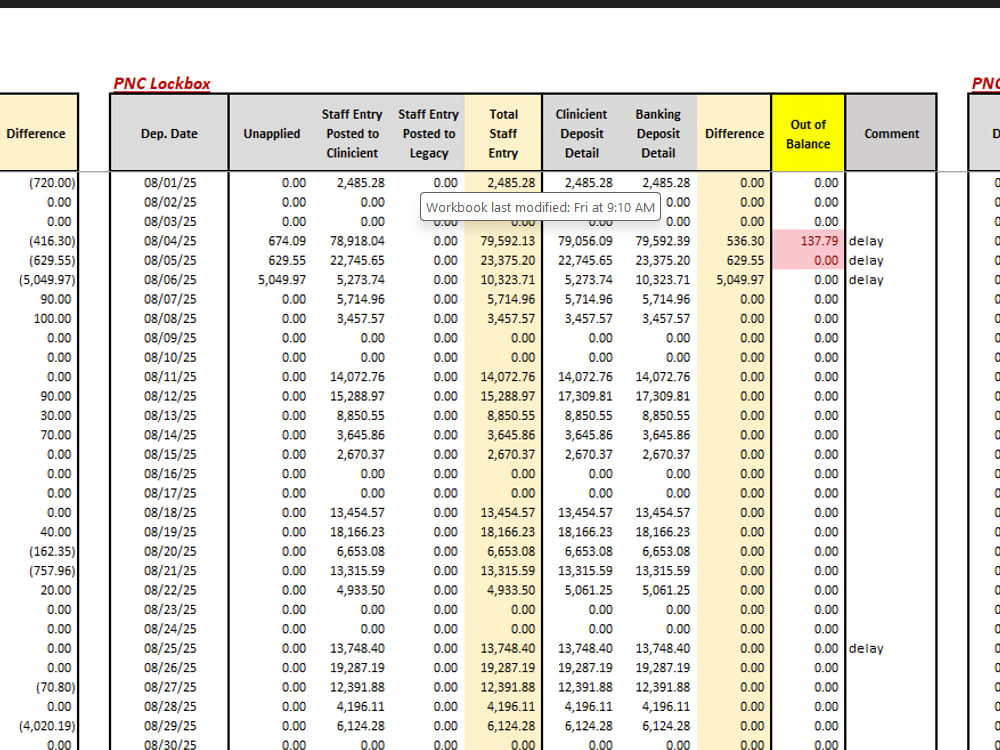1000x750 pixels.
Task: Select the Total Staff Entry header
Action: (x=503, y=133)
